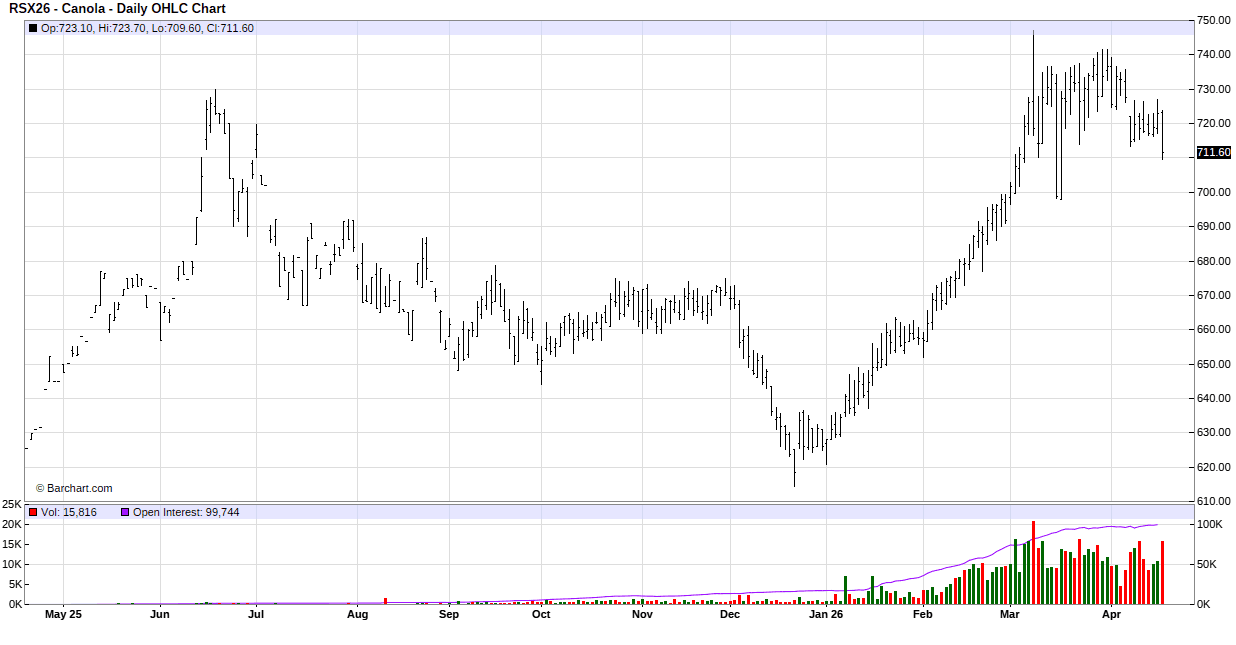The image size is (1236, 645).
Task: Click the 610.00 price axis label
Action: coord(1213,501)
